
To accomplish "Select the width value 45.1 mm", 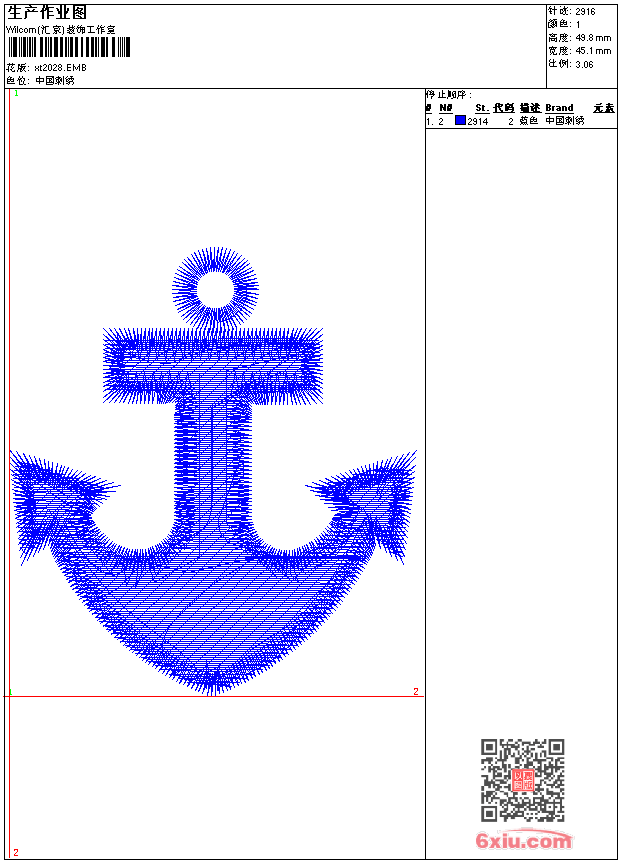I will 593,50.
